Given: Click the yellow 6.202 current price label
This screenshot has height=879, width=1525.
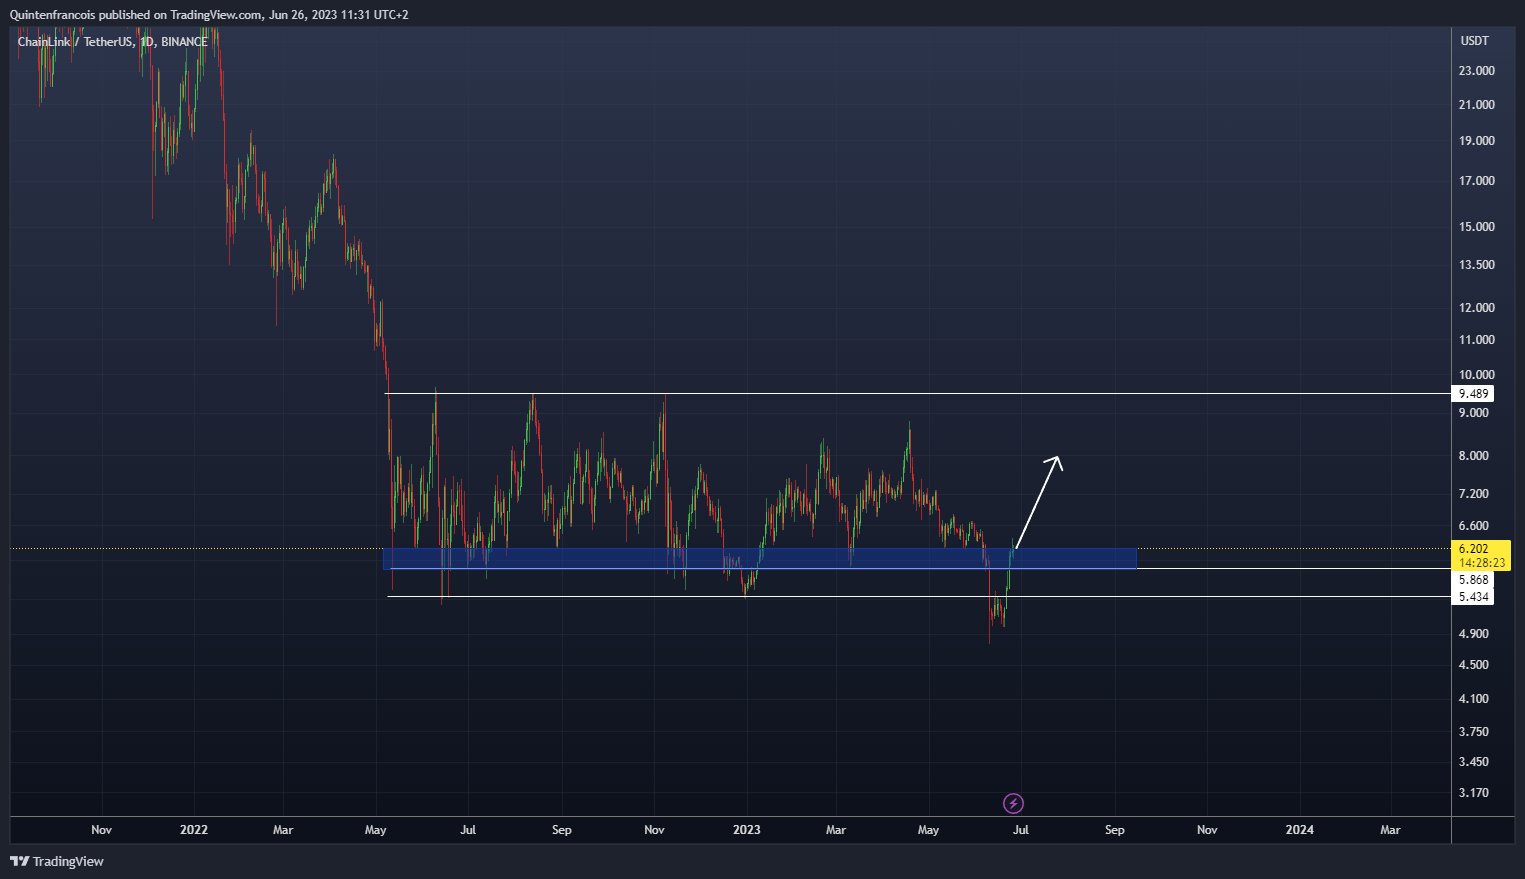Looking at the screenshot, I should 1474,549.
